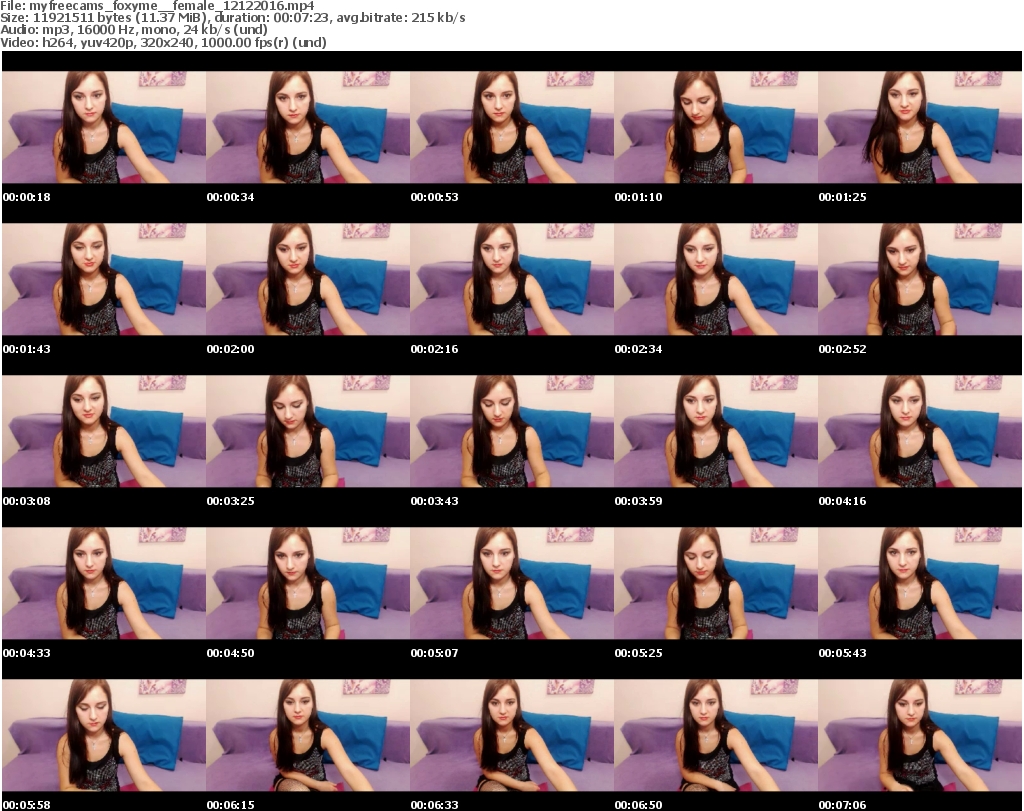
Task: Select the thumbnail above timestamp 00:05:07
Action: click(x=512, y=583)
